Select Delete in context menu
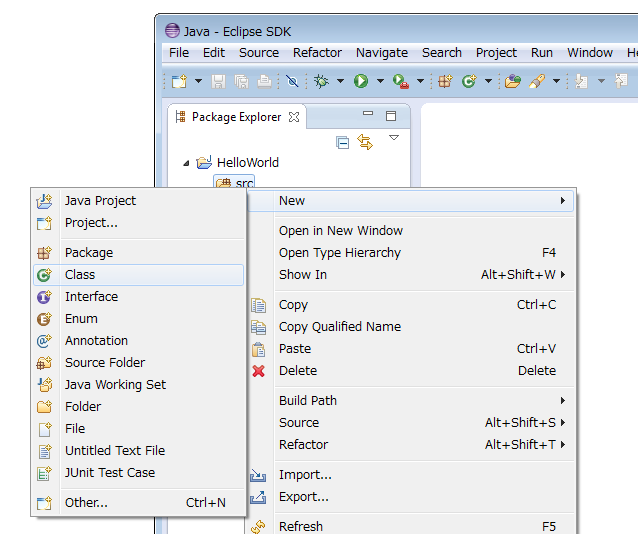The width and height of the screenshot is (638, 534). [411, 371]
